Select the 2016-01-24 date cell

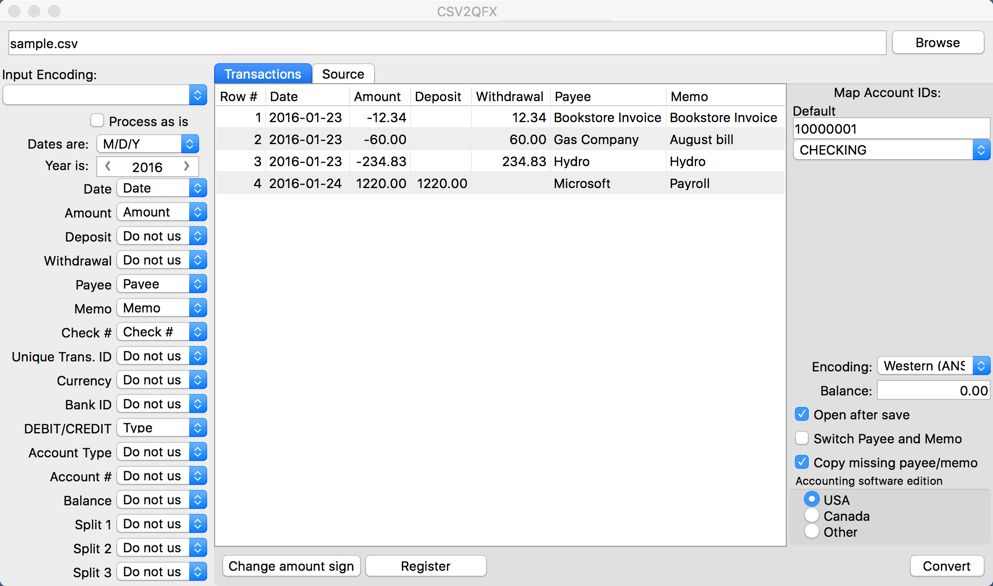307,184
